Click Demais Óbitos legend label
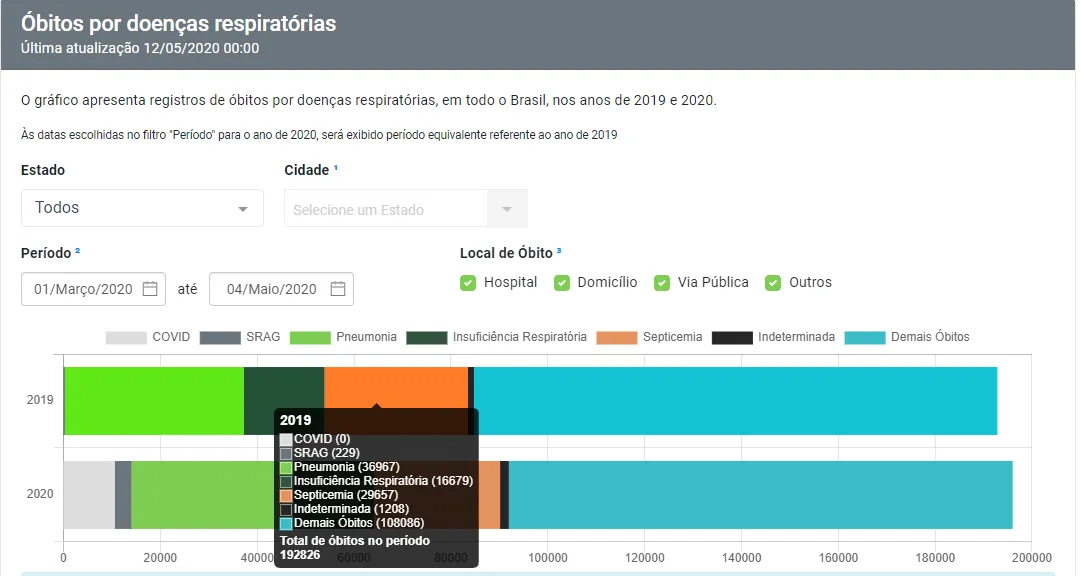 point(930,337)
